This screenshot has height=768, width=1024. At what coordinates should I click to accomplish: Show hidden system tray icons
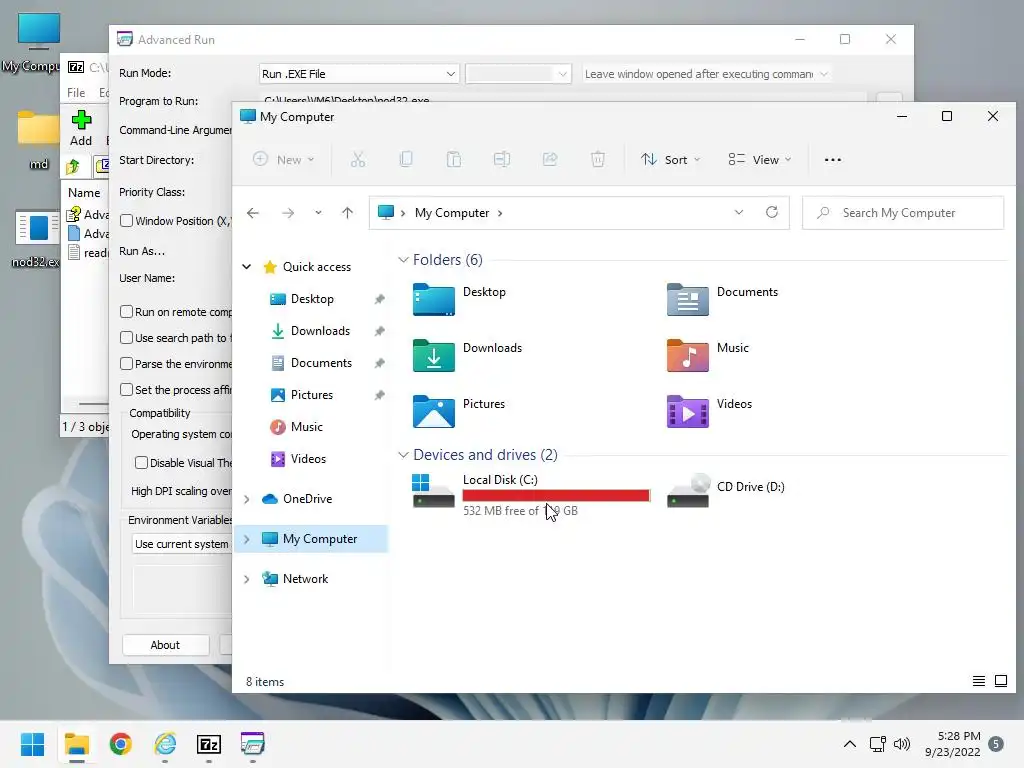click(x=850, y=744)
